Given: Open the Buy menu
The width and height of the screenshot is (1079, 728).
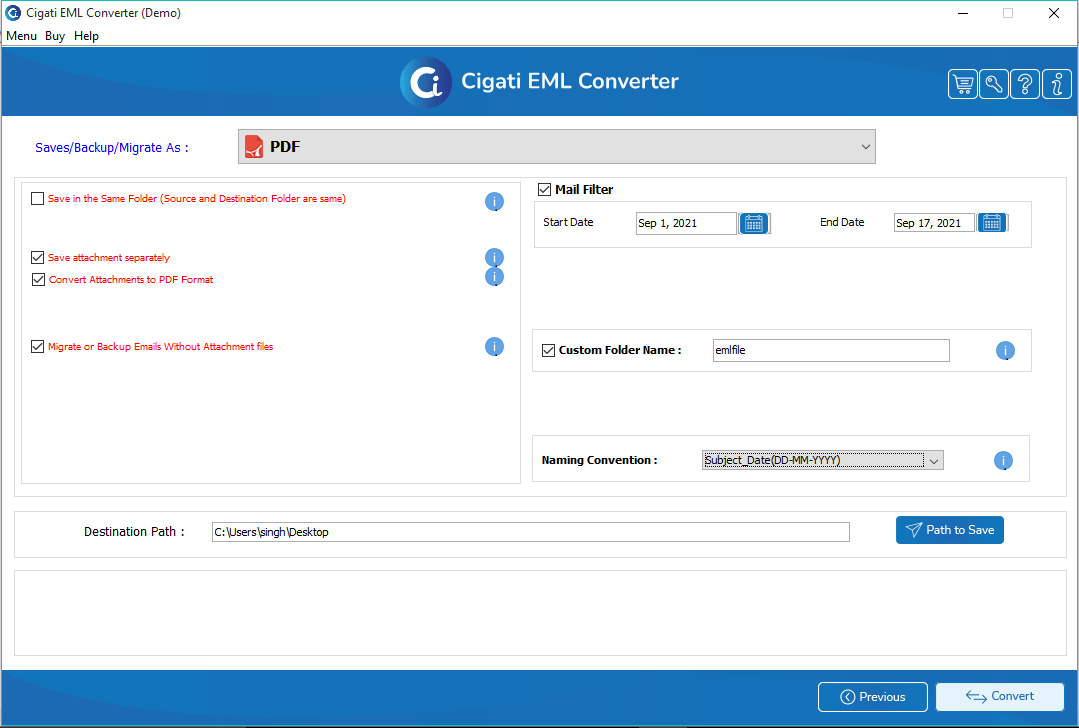Looking at the screenshot, I should (55, 36).
